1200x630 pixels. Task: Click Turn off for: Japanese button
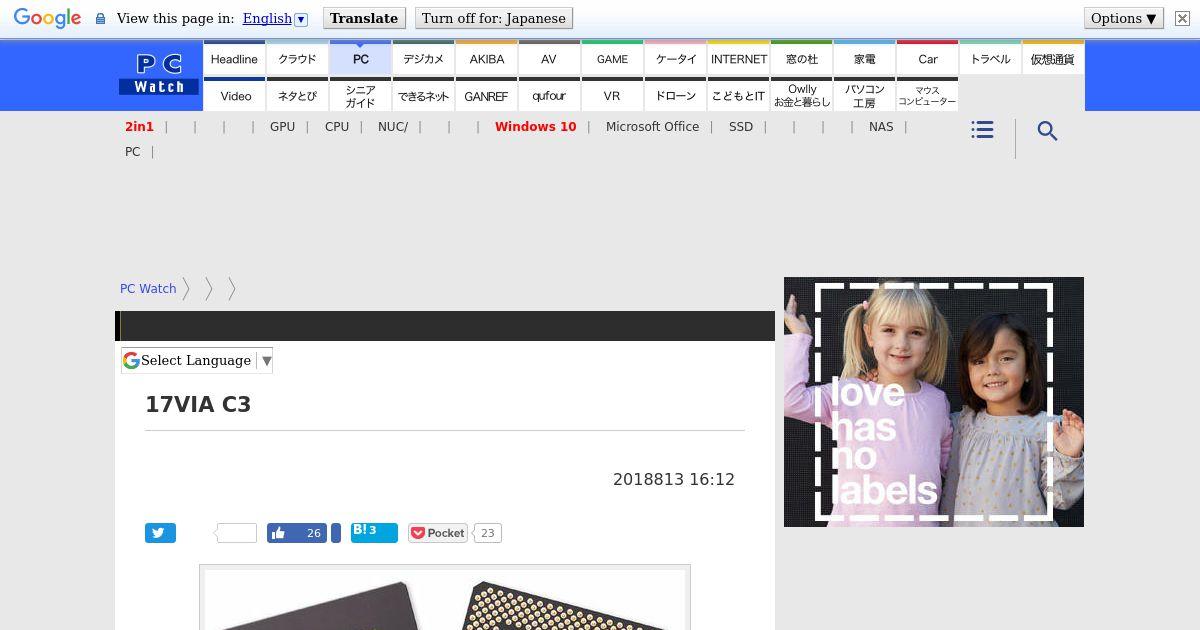pyautogui.click(x=494, y=18)
